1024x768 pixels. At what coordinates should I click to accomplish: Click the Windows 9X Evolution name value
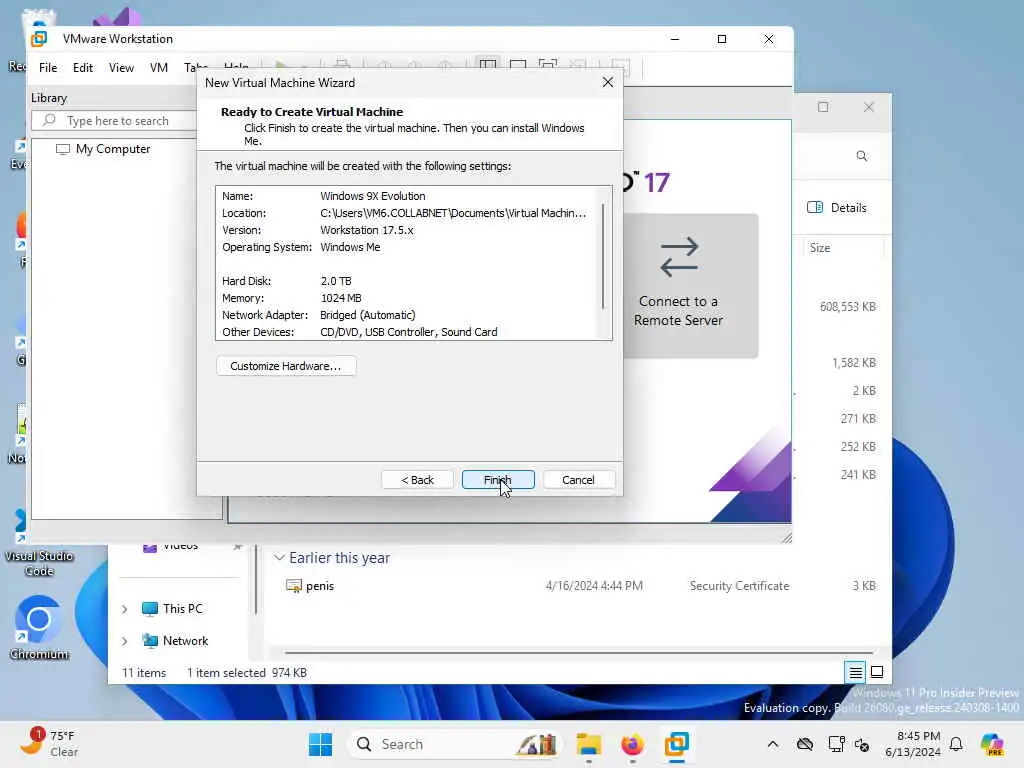[372, 196]
